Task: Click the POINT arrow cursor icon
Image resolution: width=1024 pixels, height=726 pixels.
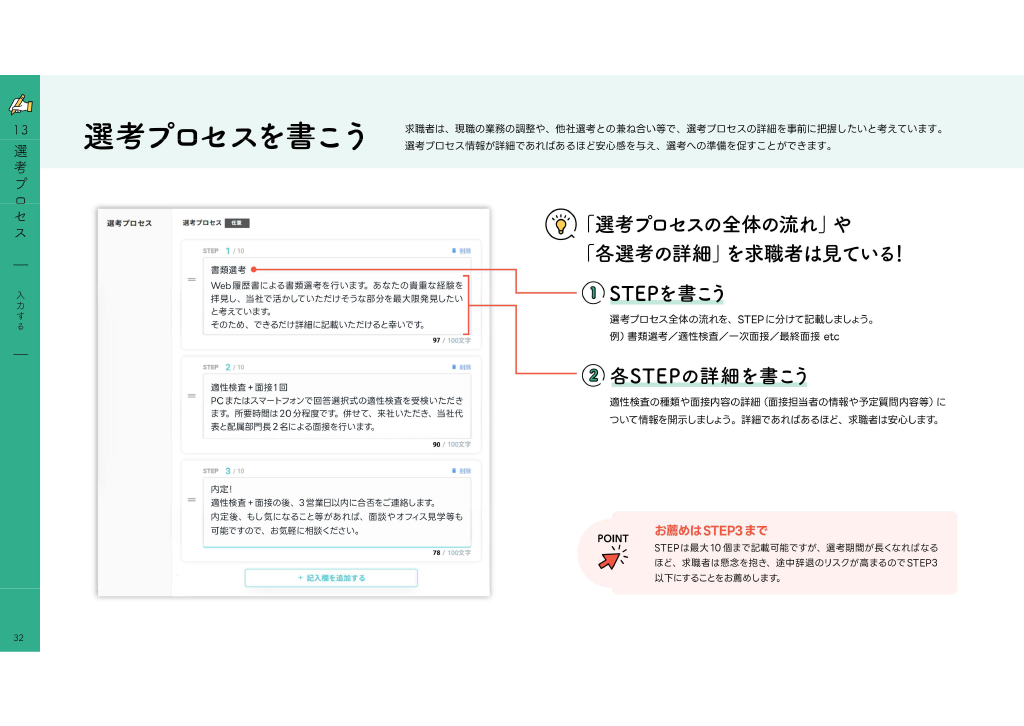Action: click(x=612, y=558)
